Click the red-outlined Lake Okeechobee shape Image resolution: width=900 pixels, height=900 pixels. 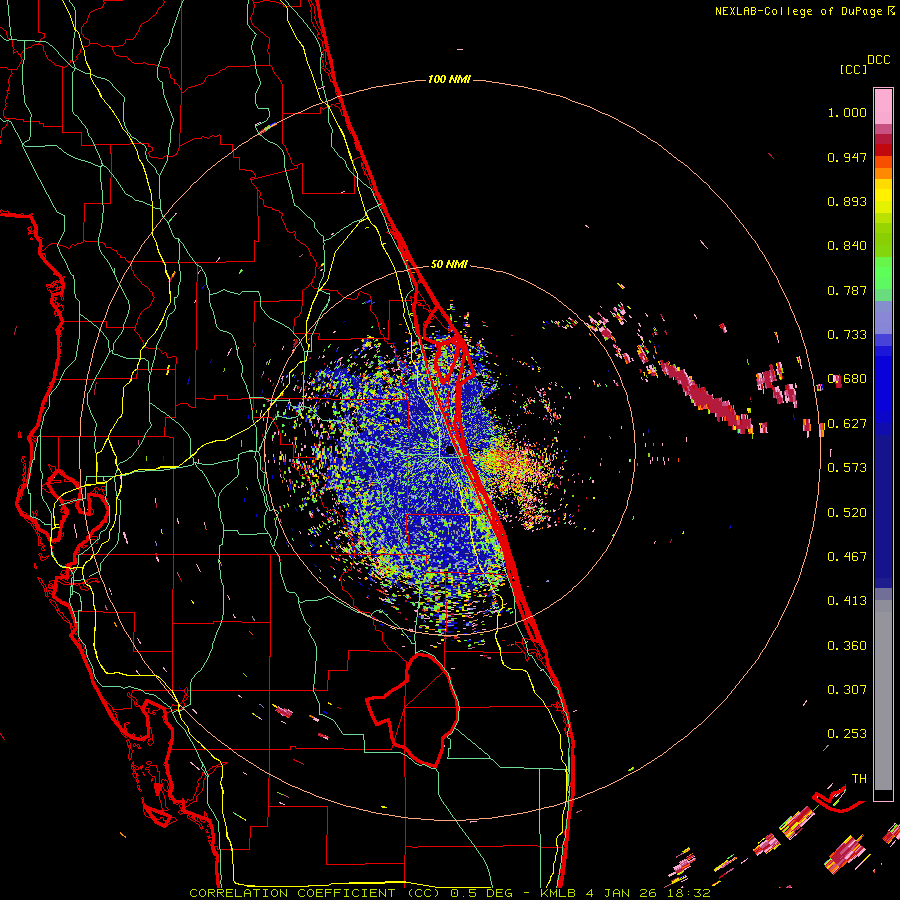413,709
